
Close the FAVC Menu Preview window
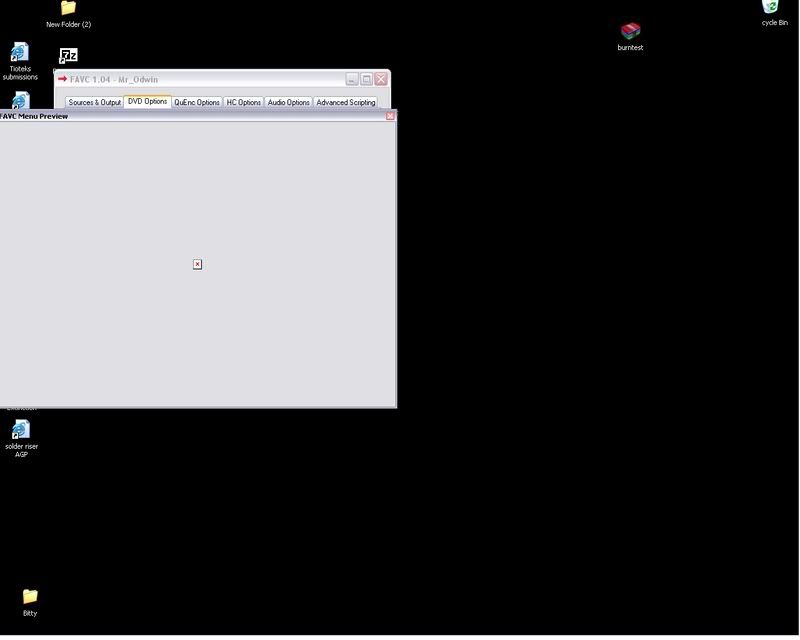tap(390, 116)
